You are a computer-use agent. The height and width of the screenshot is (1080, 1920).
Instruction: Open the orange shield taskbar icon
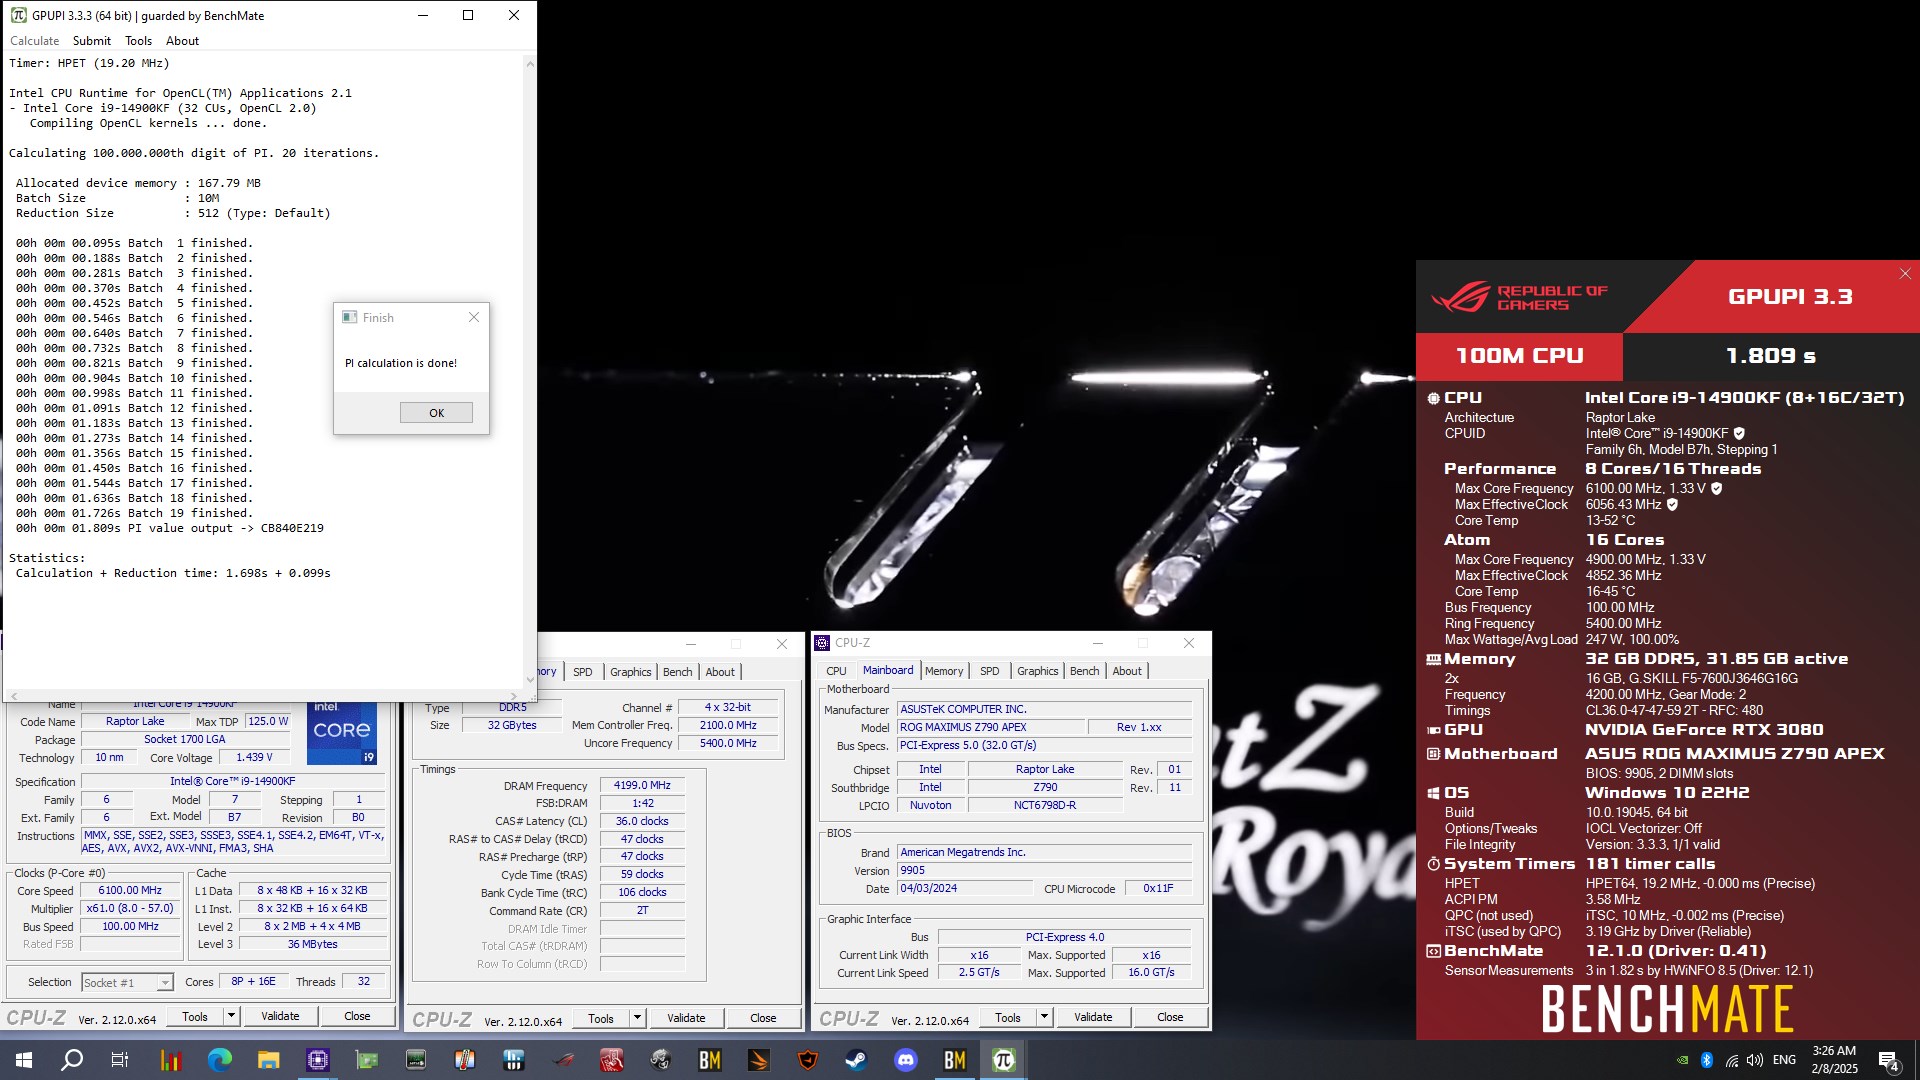click(x=807, y=1060)
